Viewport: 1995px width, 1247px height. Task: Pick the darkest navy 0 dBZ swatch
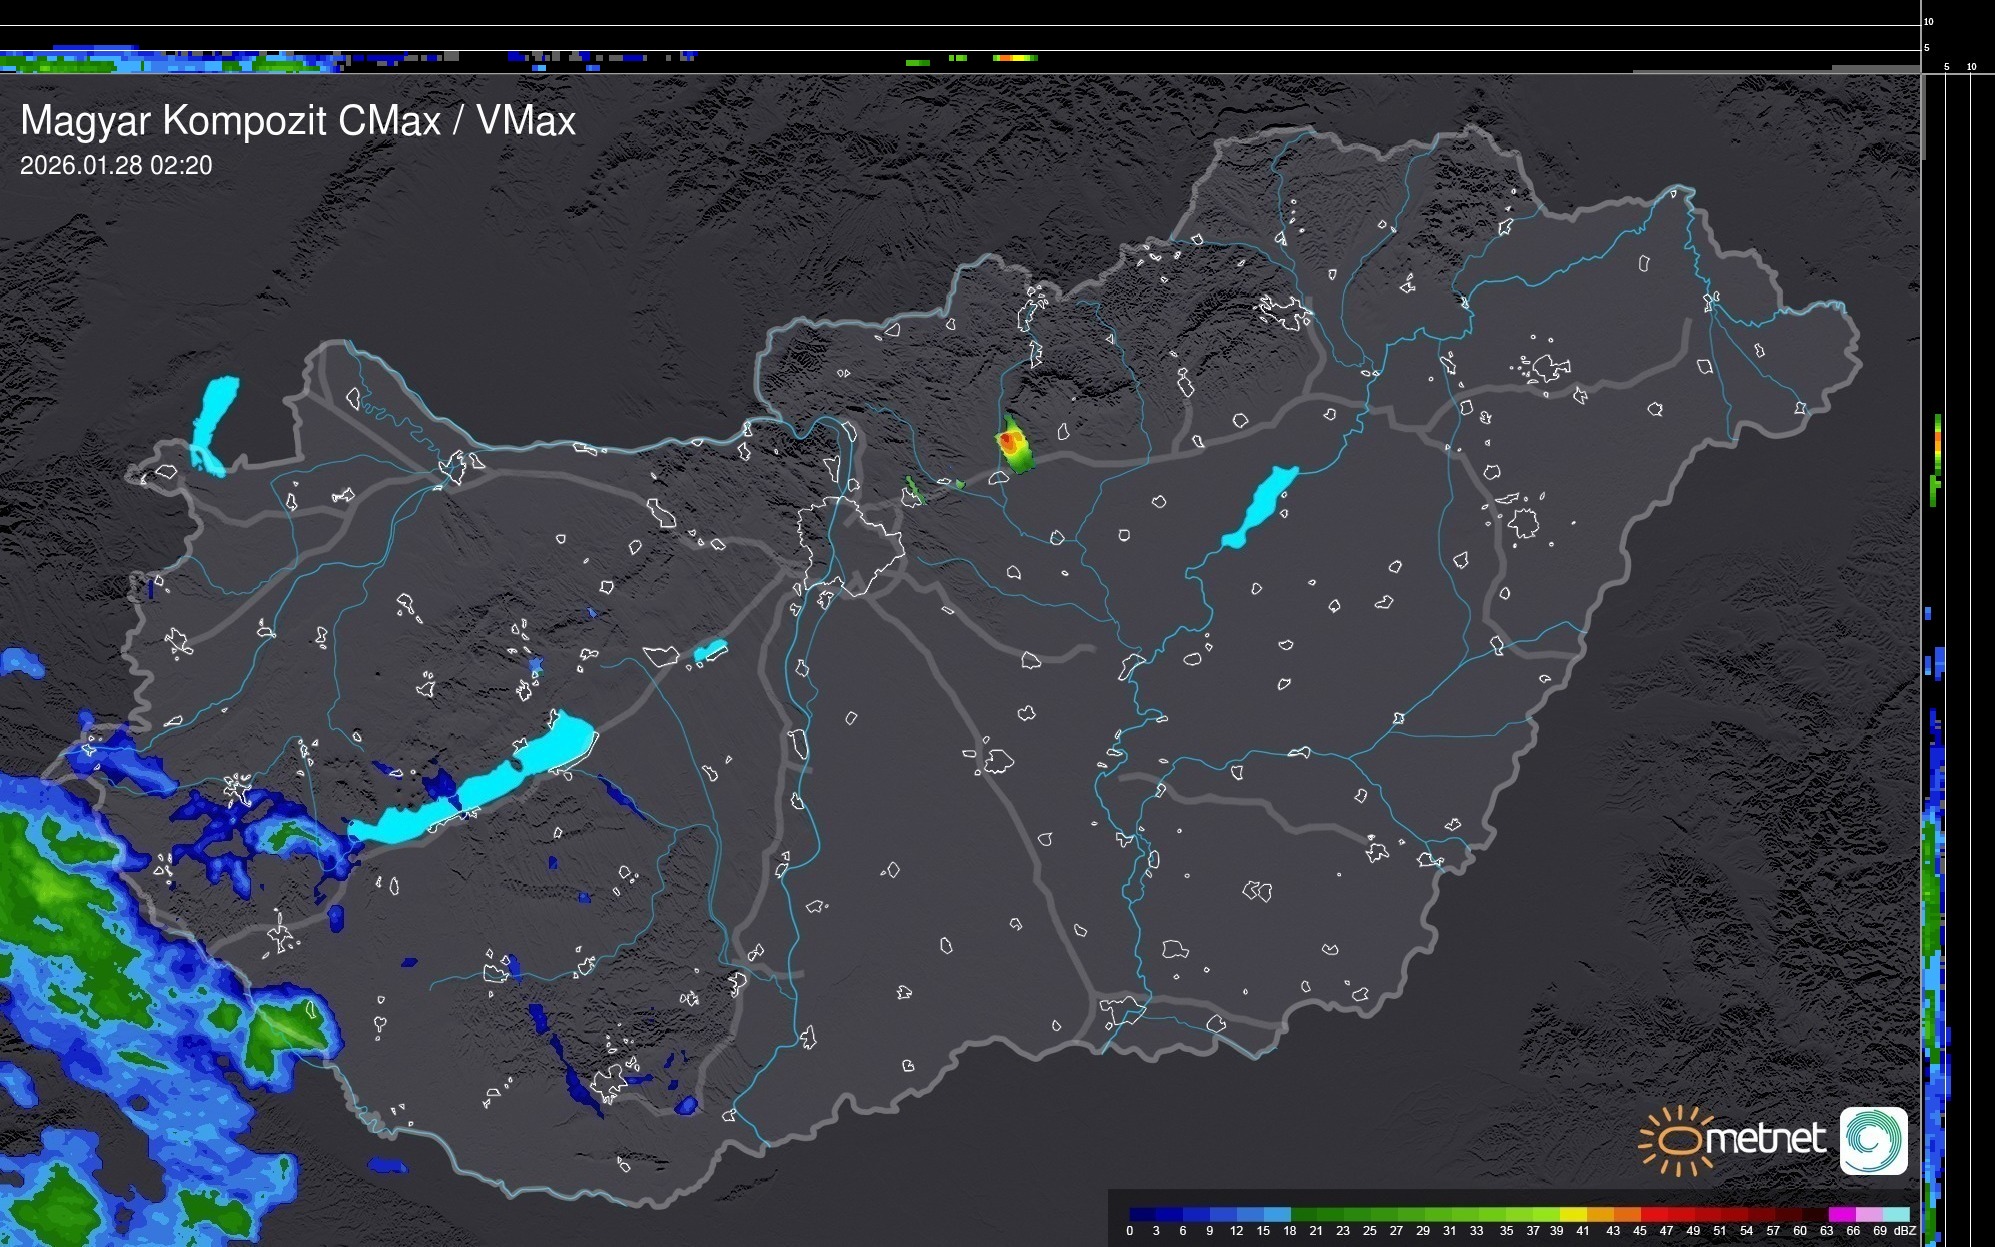click(x=1143, y=1214)
